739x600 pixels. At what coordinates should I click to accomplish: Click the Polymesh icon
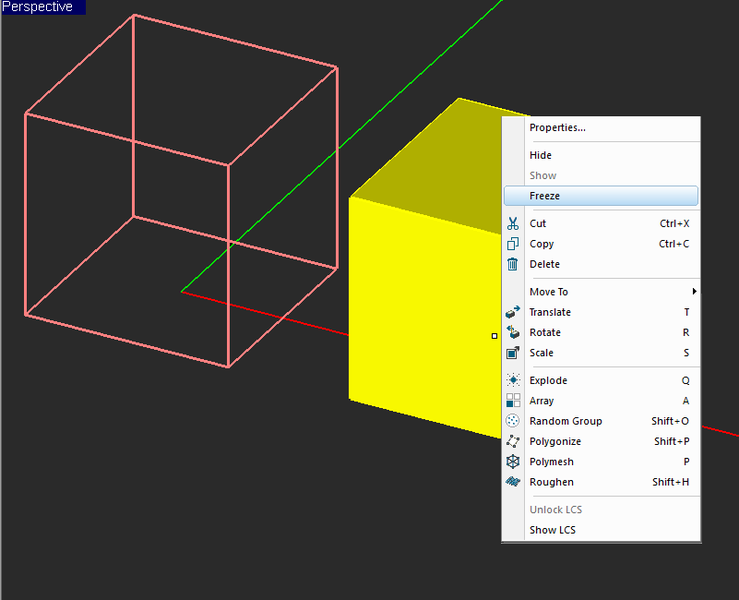(513, 462)
